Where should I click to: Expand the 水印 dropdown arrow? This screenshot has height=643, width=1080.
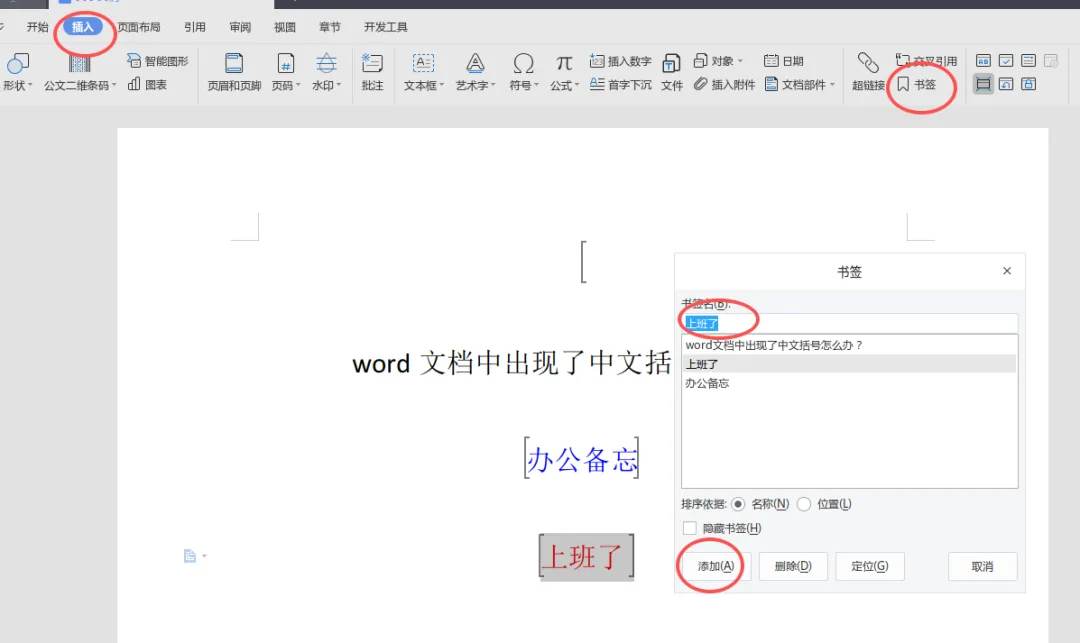click(x=339, y=85)
